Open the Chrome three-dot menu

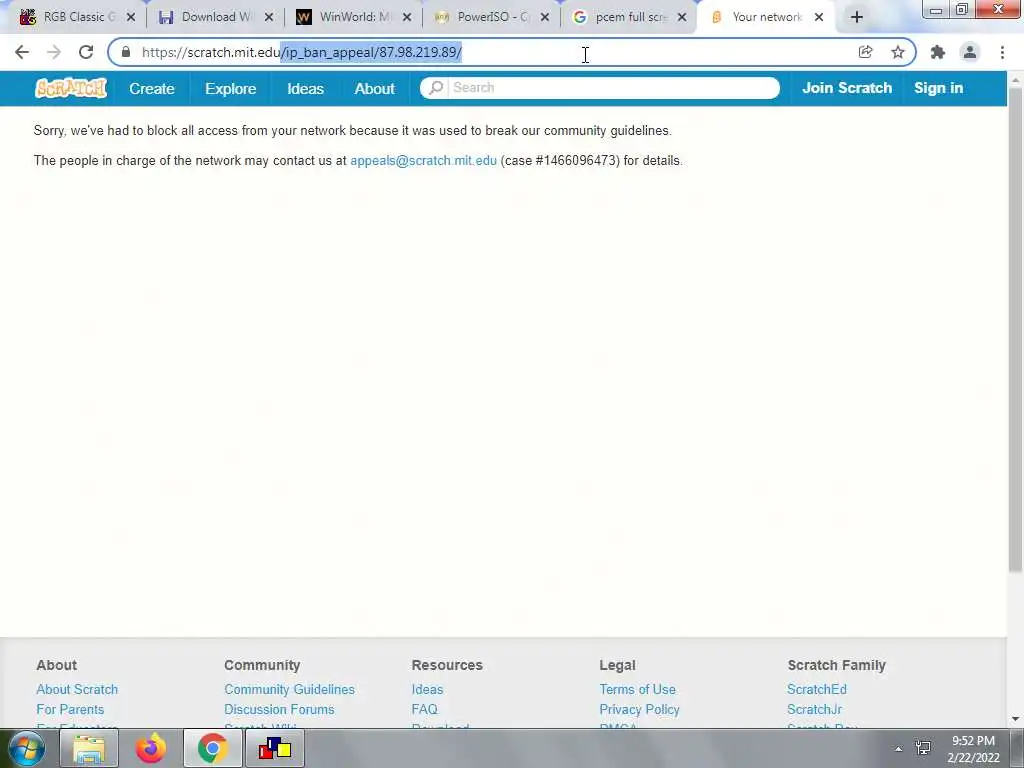(1002, 52)
